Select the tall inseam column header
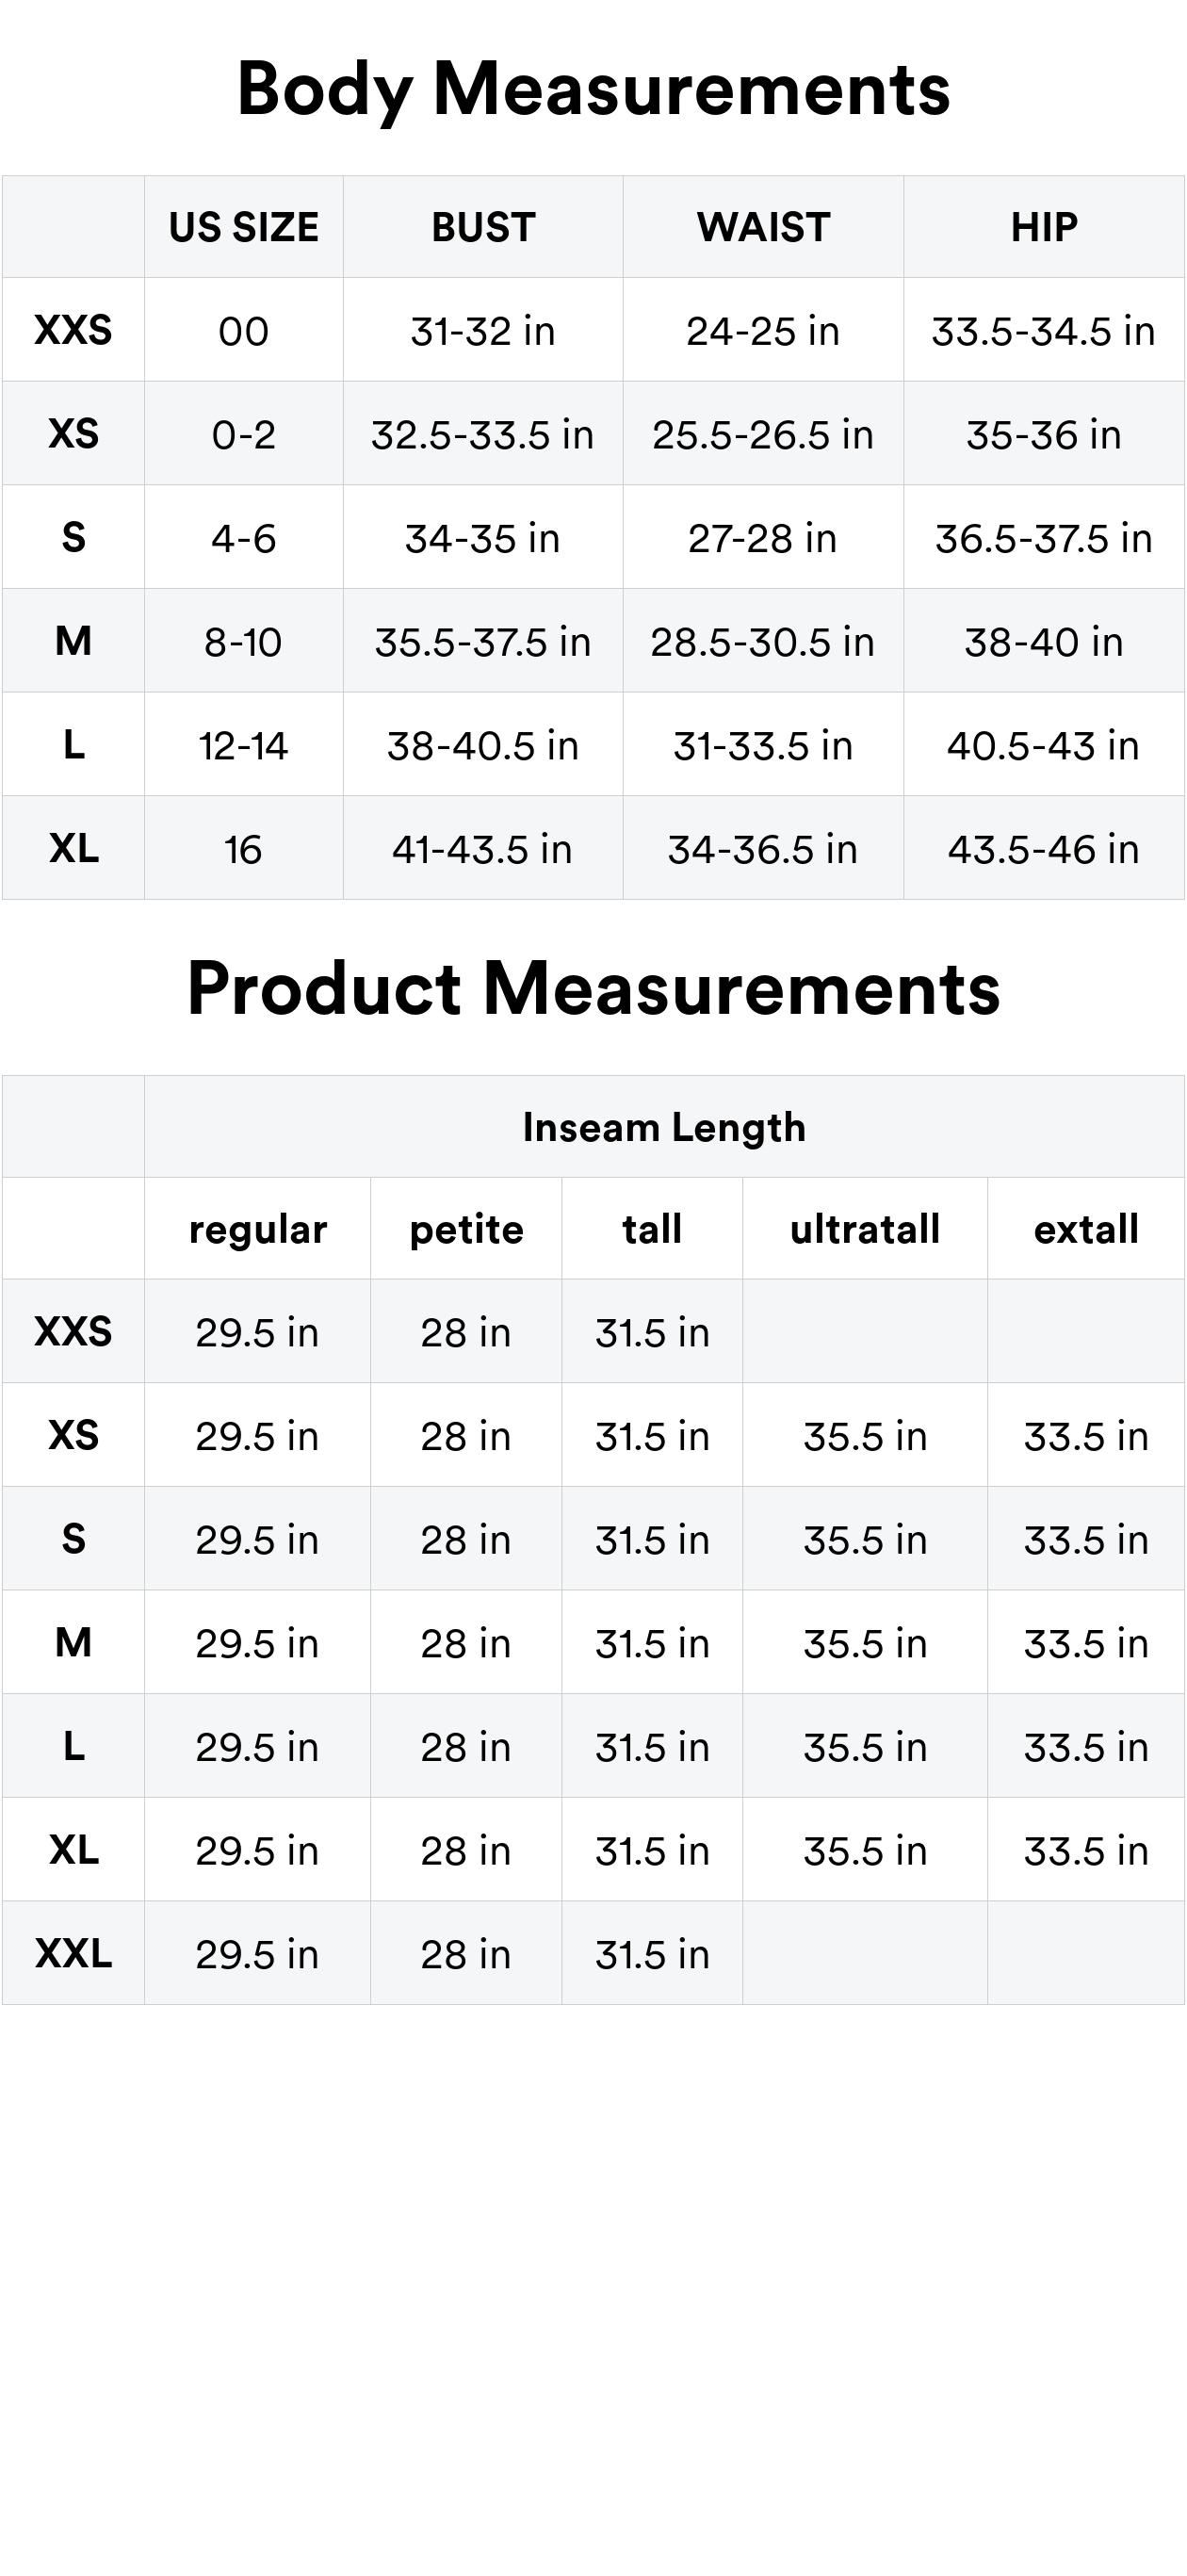 (652, 1229)
